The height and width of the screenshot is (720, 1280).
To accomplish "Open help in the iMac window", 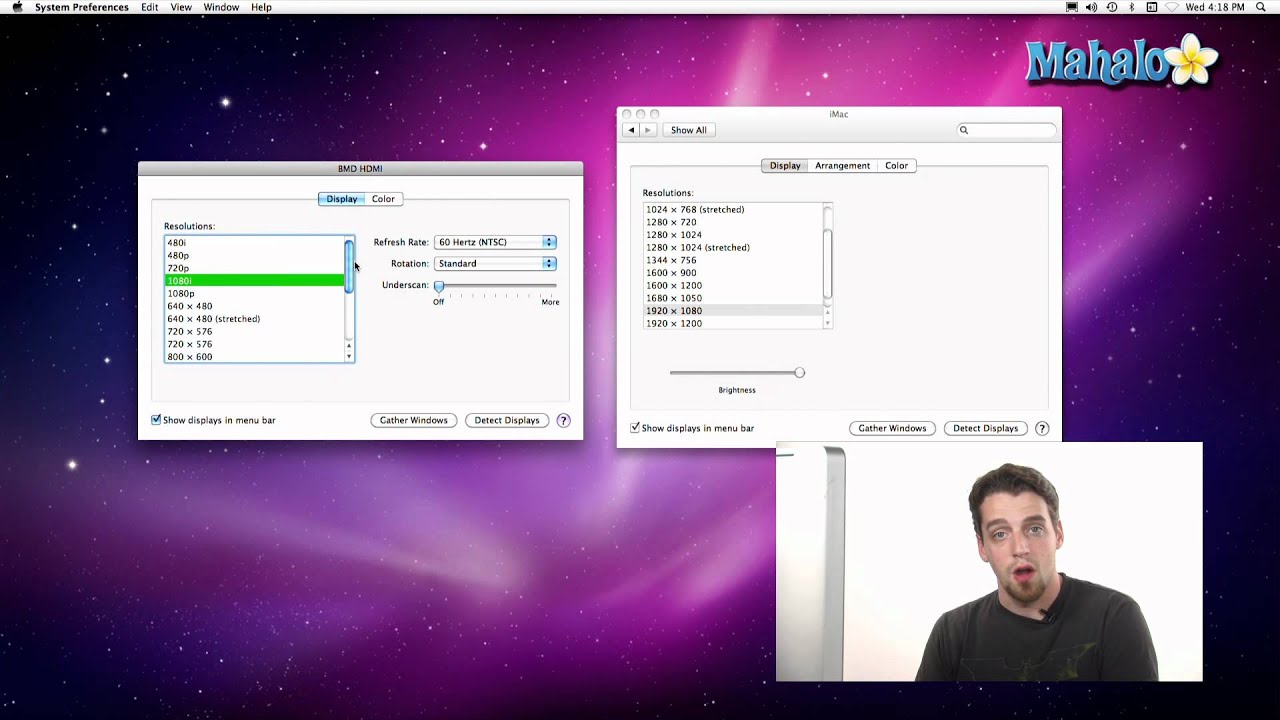I will click(1042, 429).
